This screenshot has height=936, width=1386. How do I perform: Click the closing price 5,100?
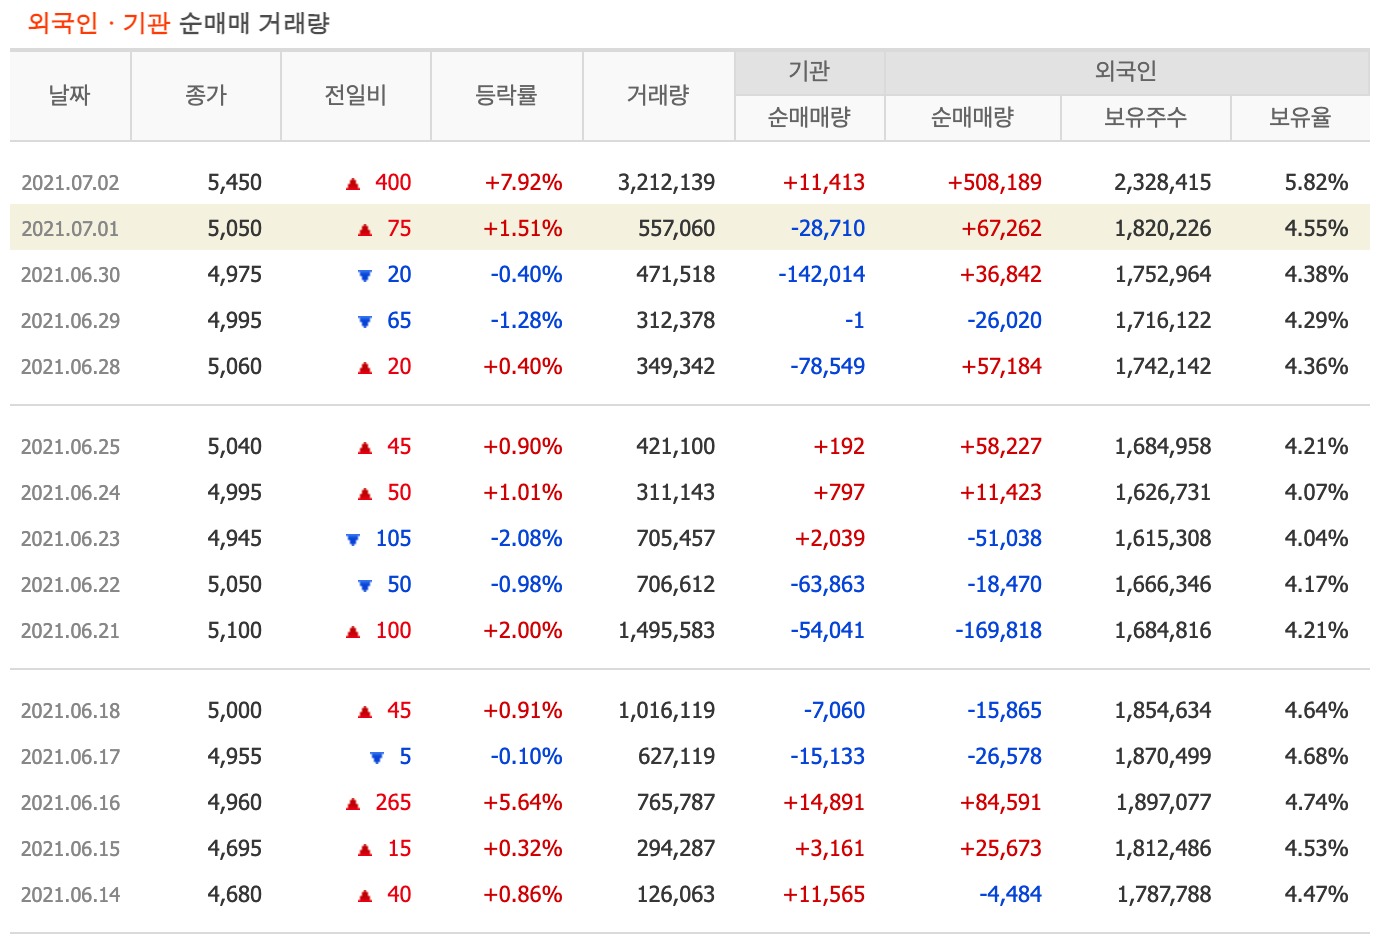pyautogui.click(x=235, y=631)
